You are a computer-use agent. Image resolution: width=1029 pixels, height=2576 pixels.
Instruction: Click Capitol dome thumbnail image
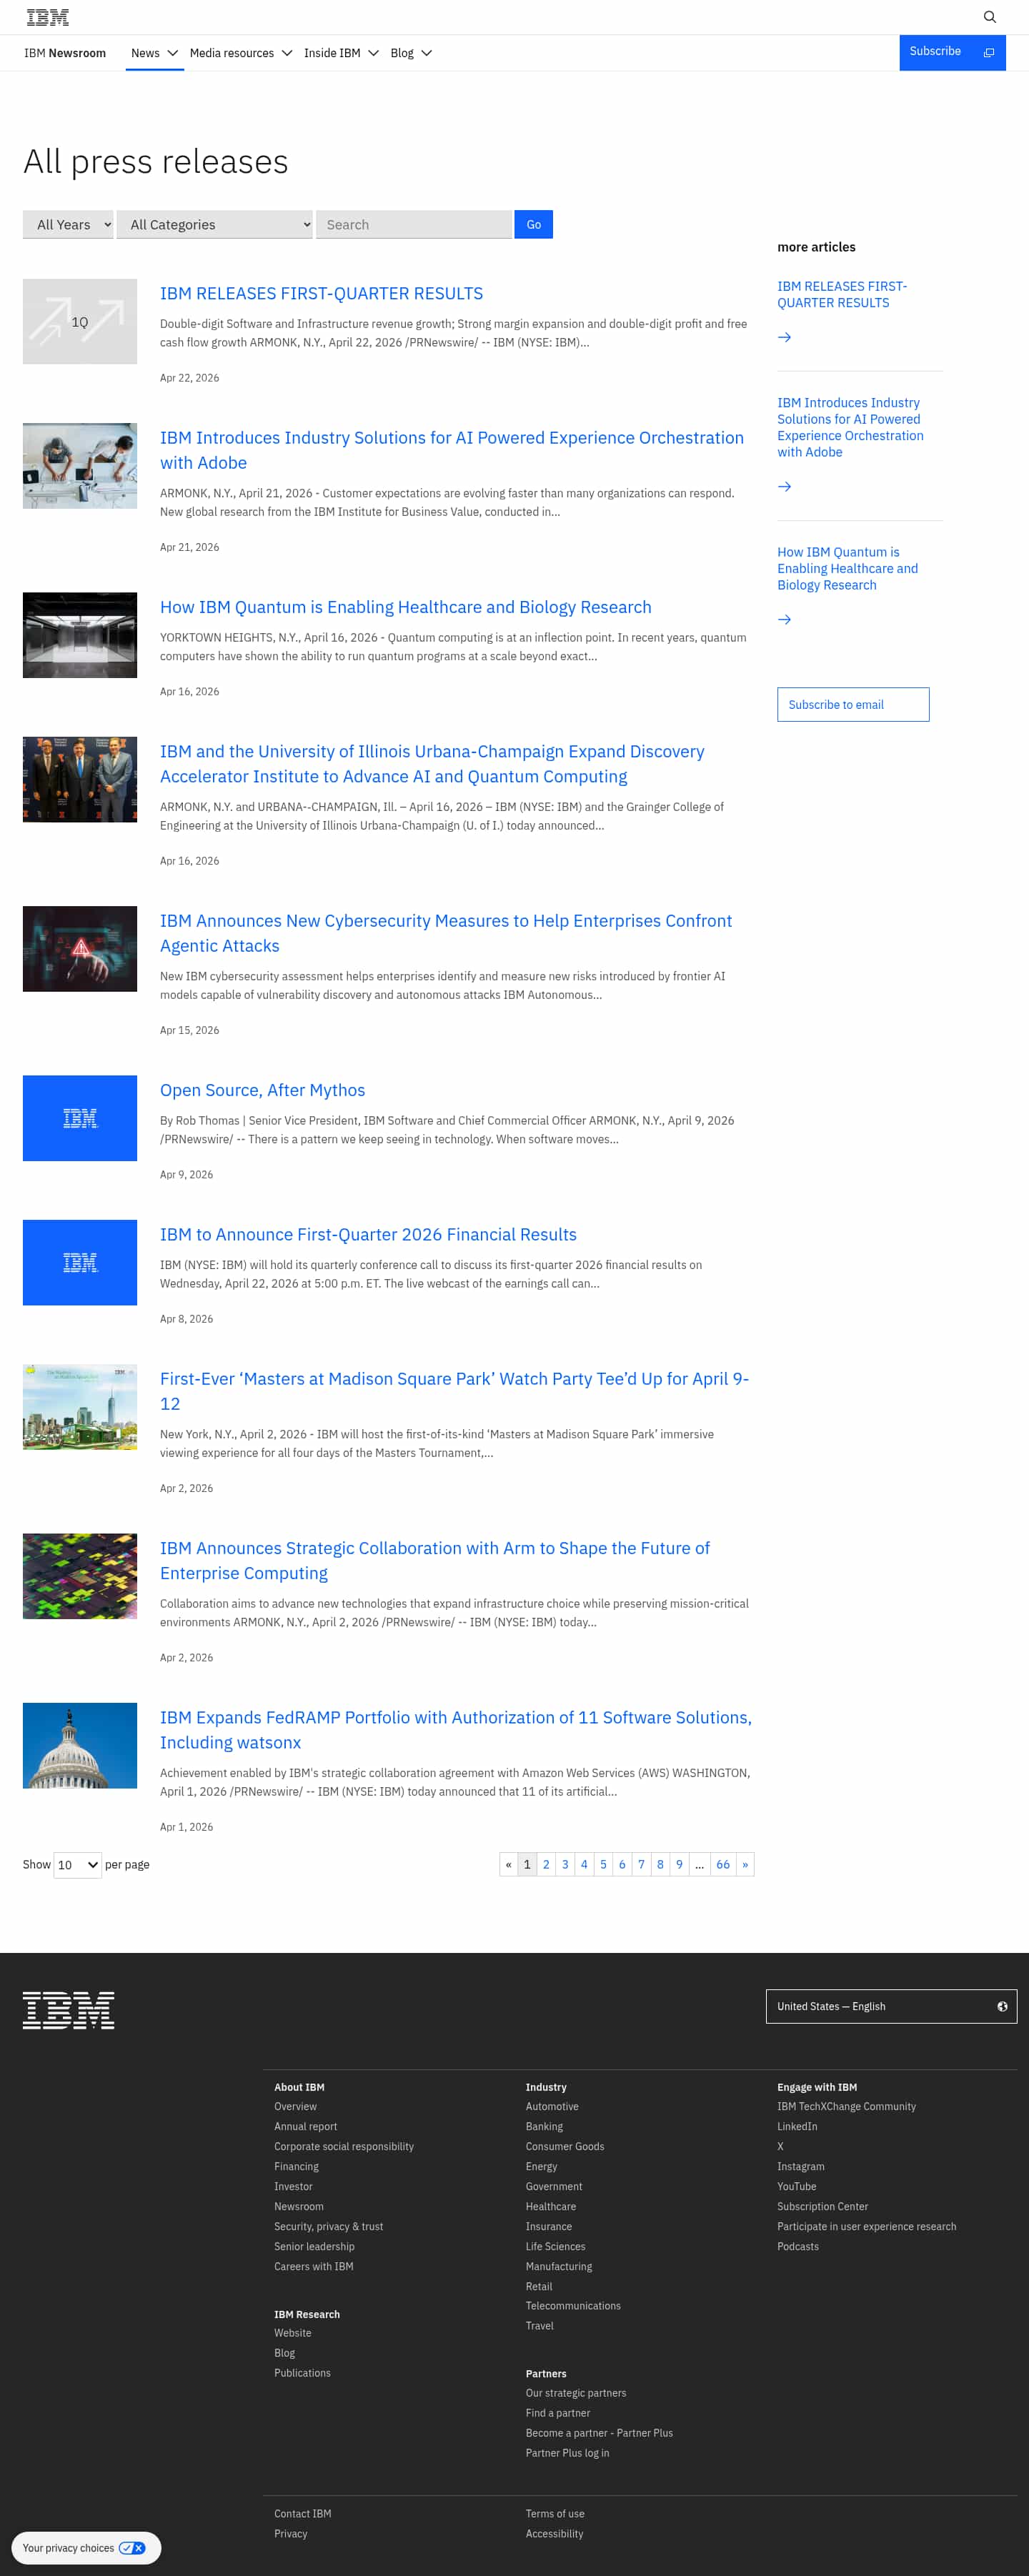(80, 1745)
